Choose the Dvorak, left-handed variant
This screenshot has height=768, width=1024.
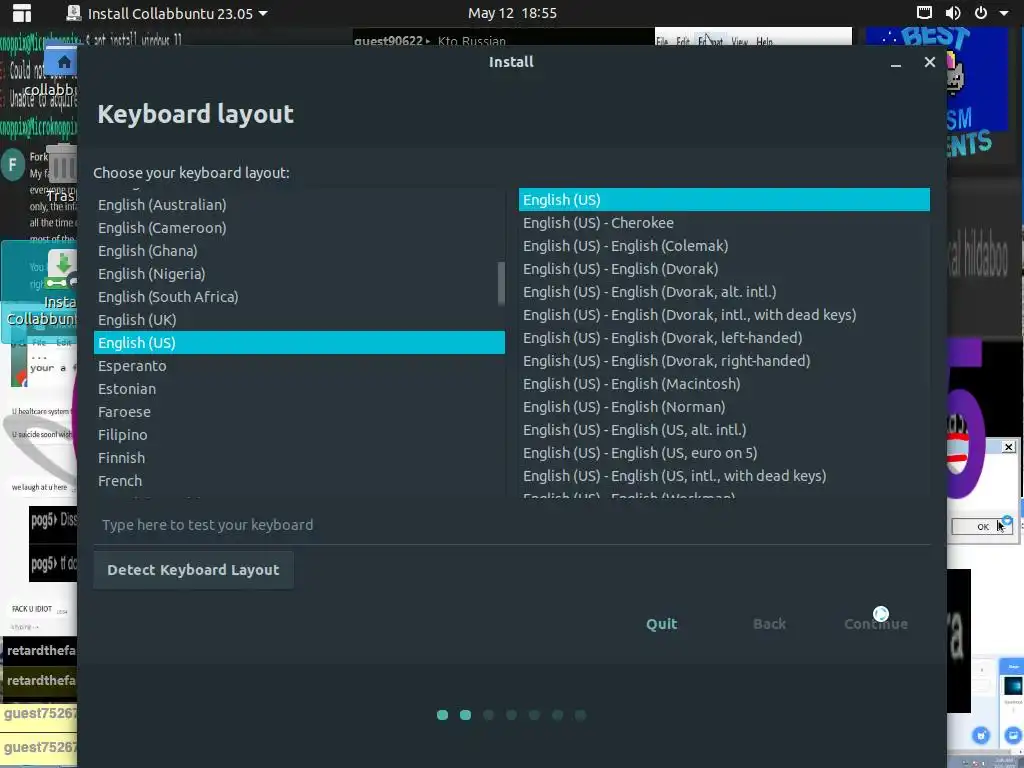pyautogui.click(x=724, y=338)
